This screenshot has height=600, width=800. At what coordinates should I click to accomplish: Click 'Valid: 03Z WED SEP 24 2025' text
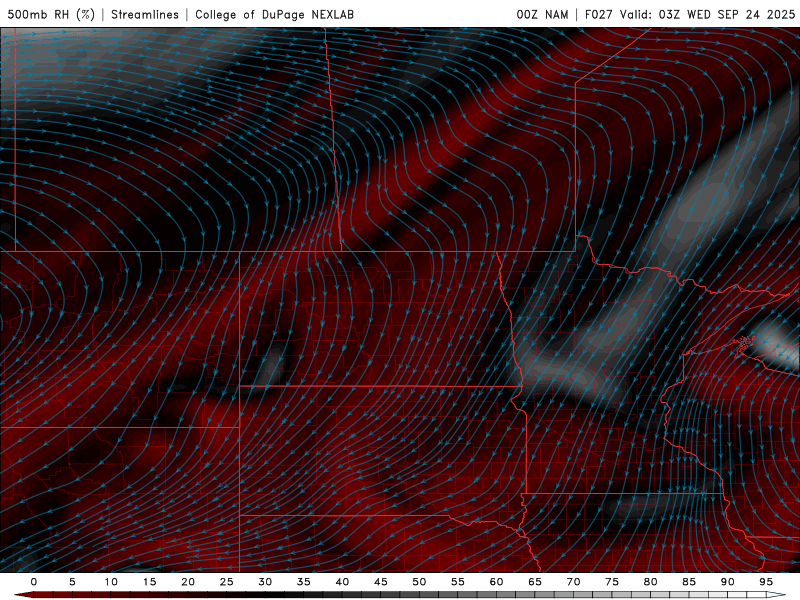[707, 14]
